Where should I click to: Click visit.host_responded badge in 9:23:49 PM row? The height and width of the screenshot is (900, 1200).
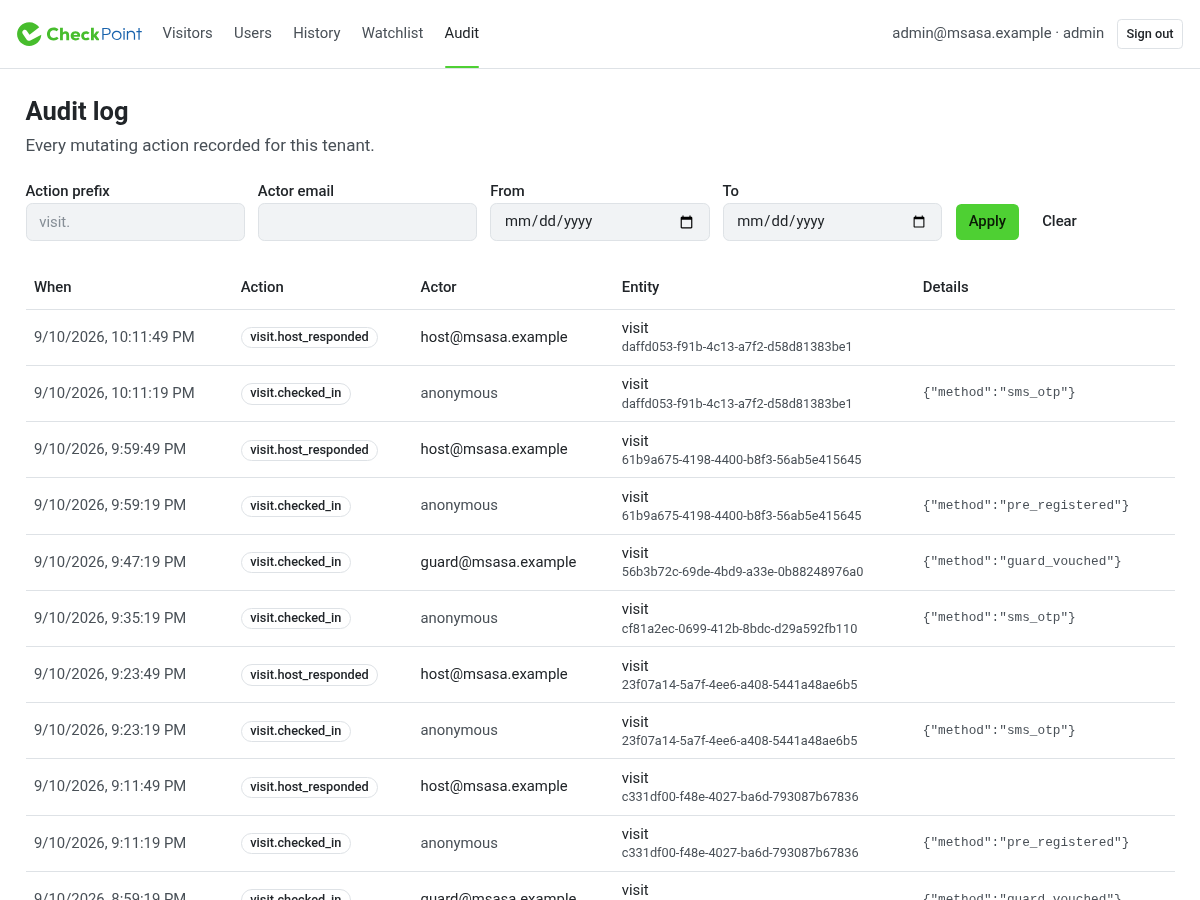click(x=309, y=675)
